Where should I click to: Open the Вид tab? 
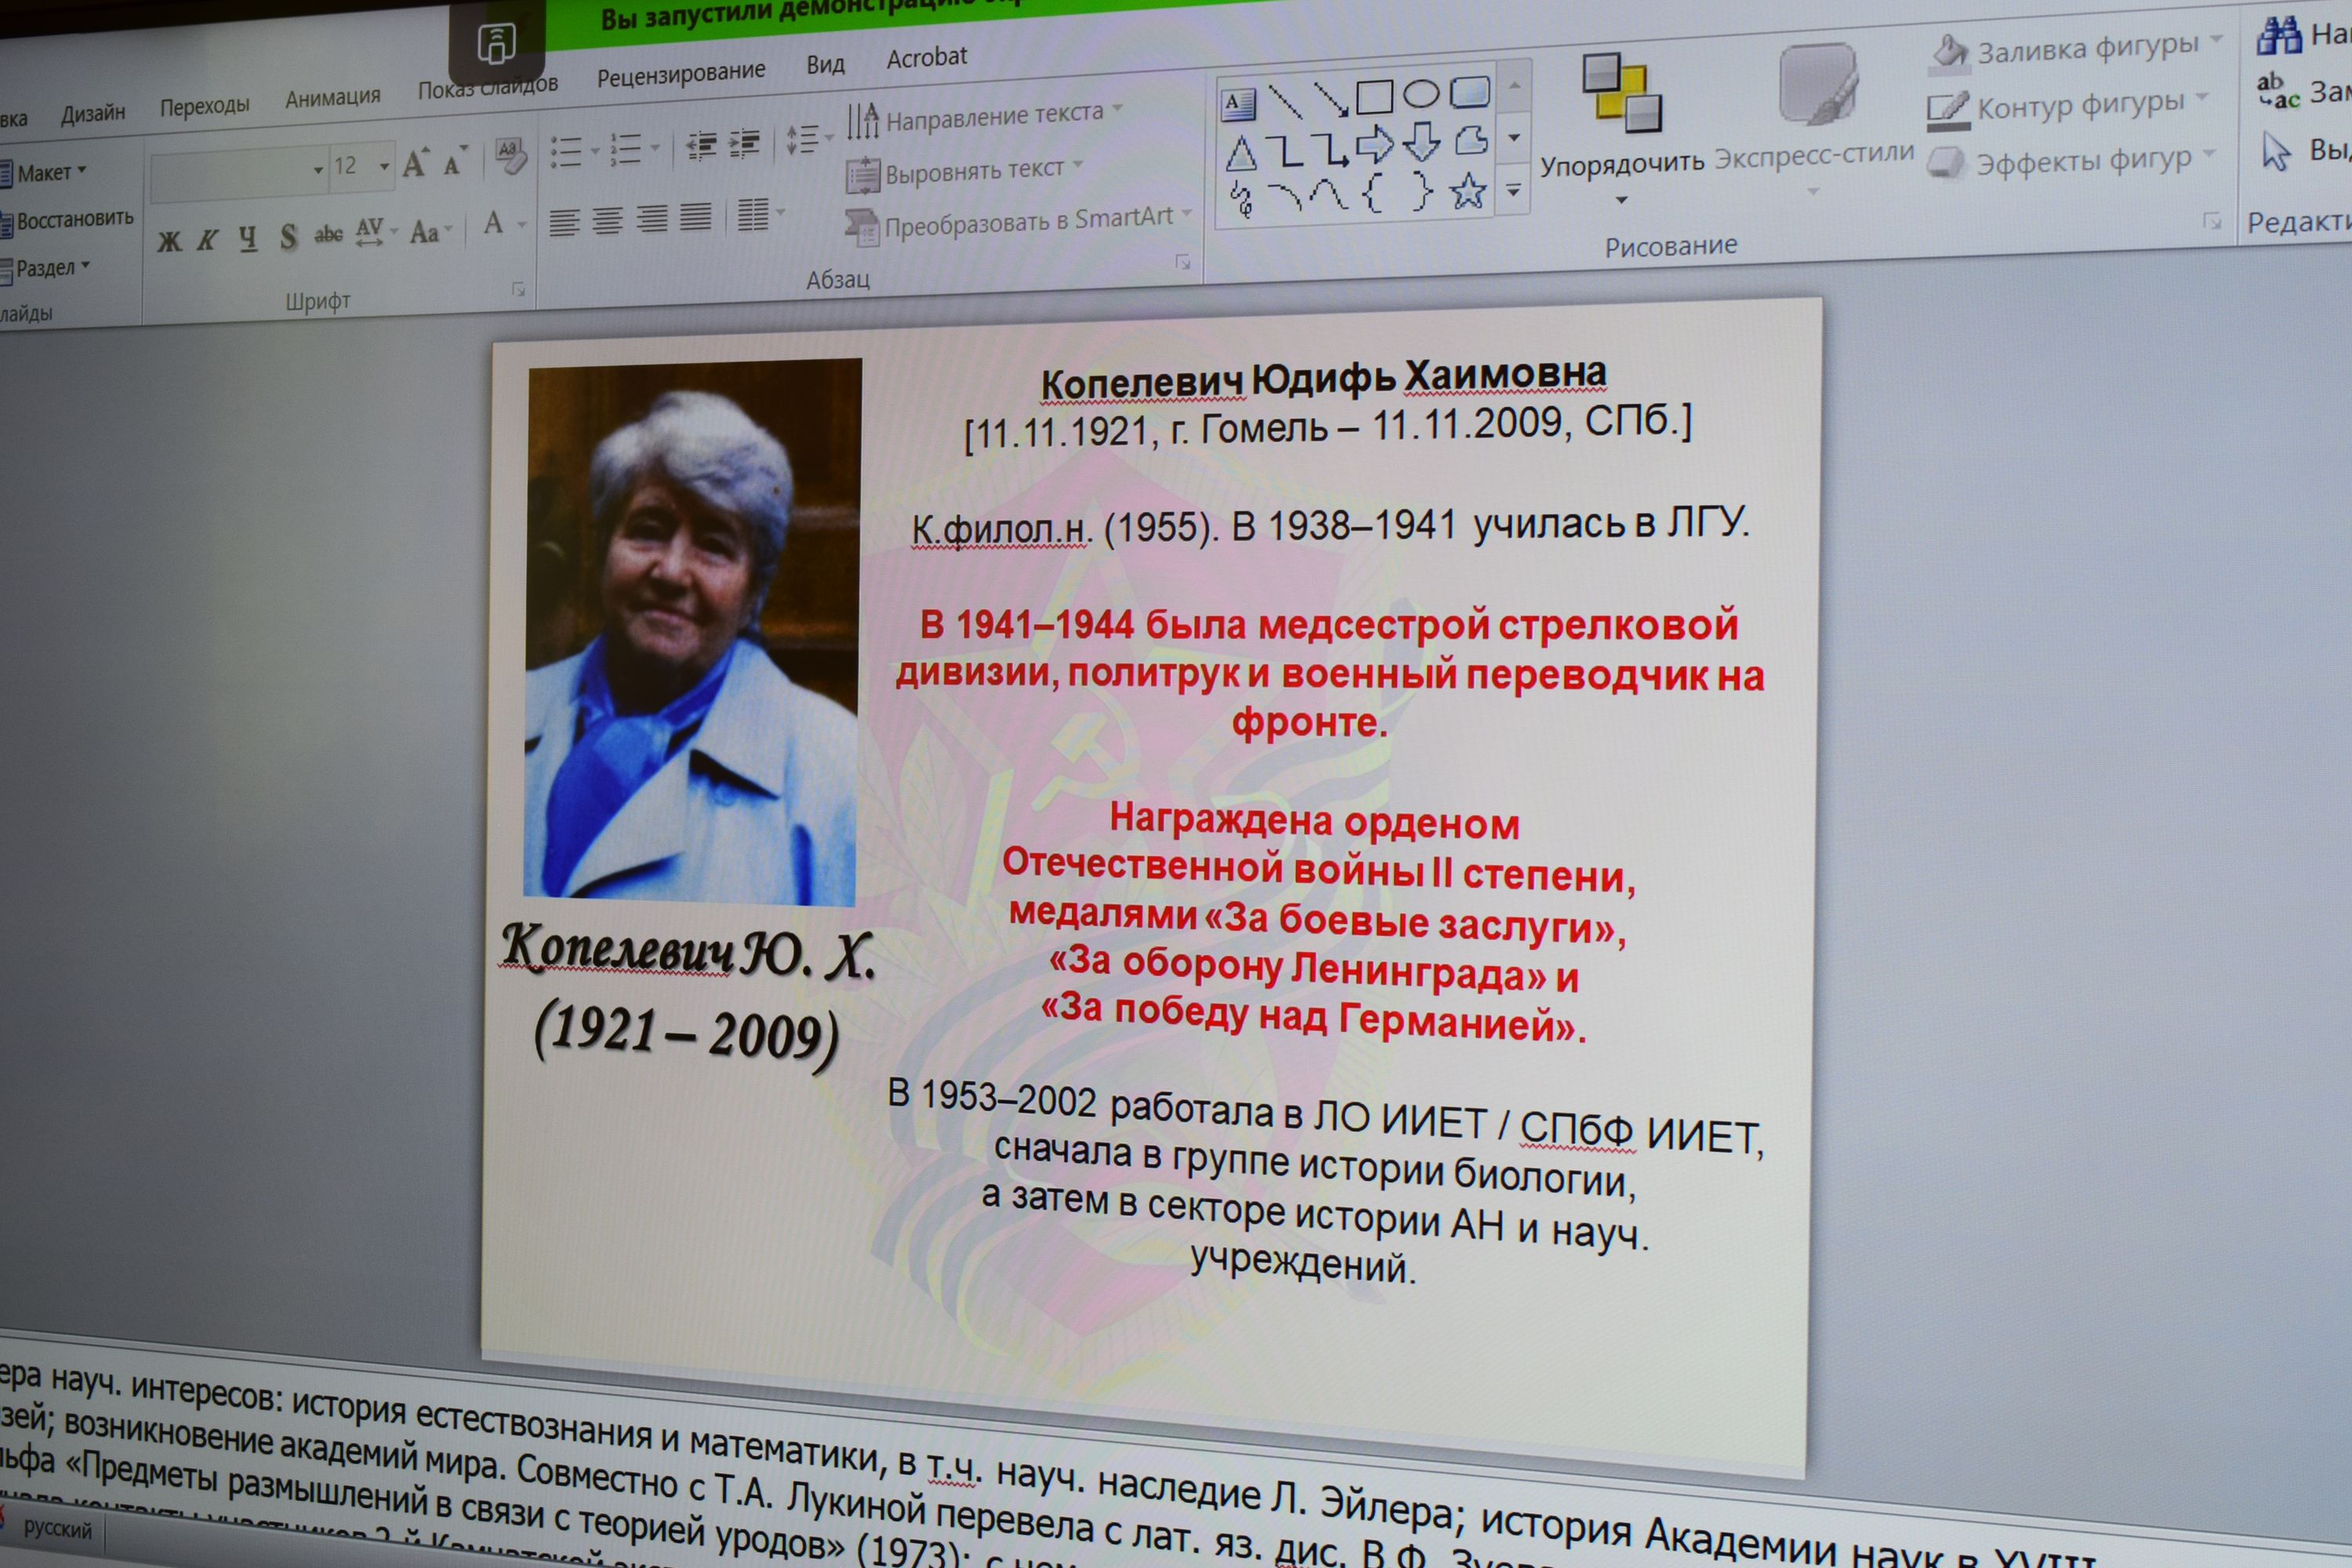(826, 64)
